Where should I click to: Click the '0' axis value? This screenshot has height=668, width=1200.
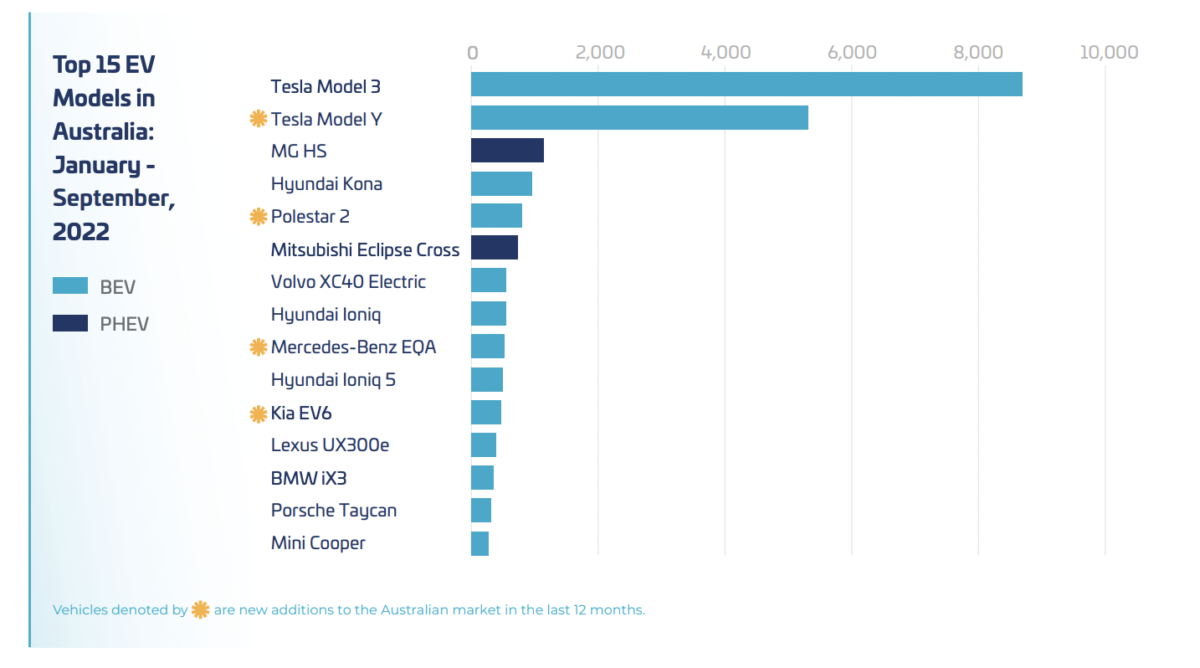472,52
